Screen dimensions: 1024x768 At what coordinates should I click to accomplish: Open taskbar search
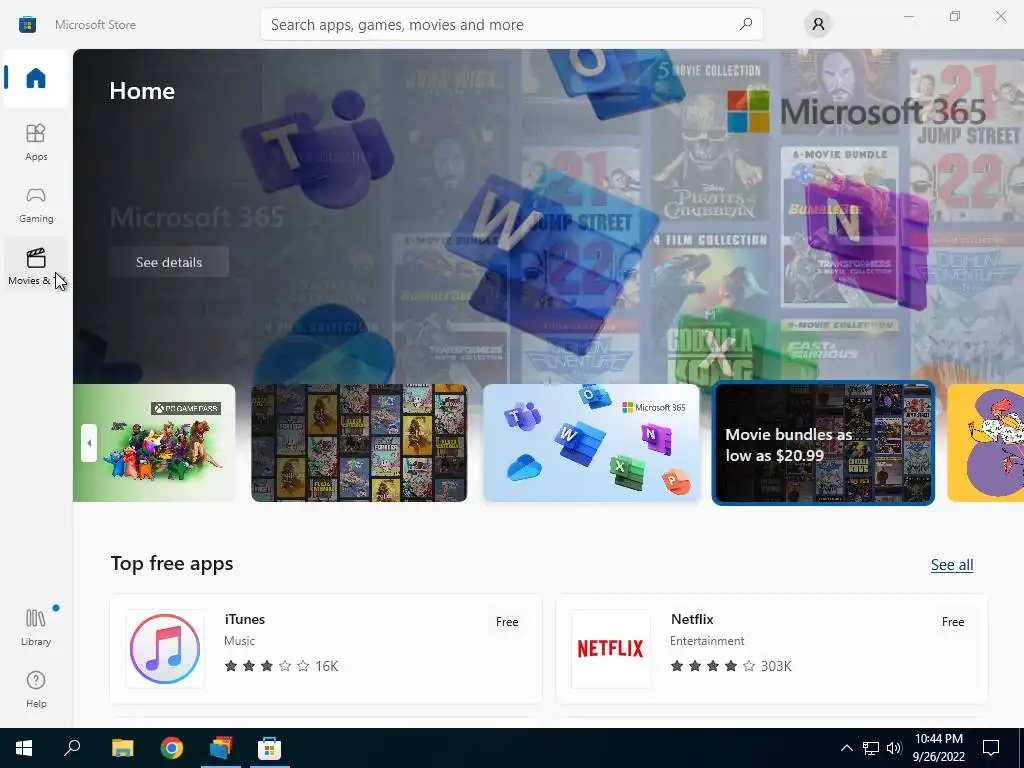pos(72,748)
